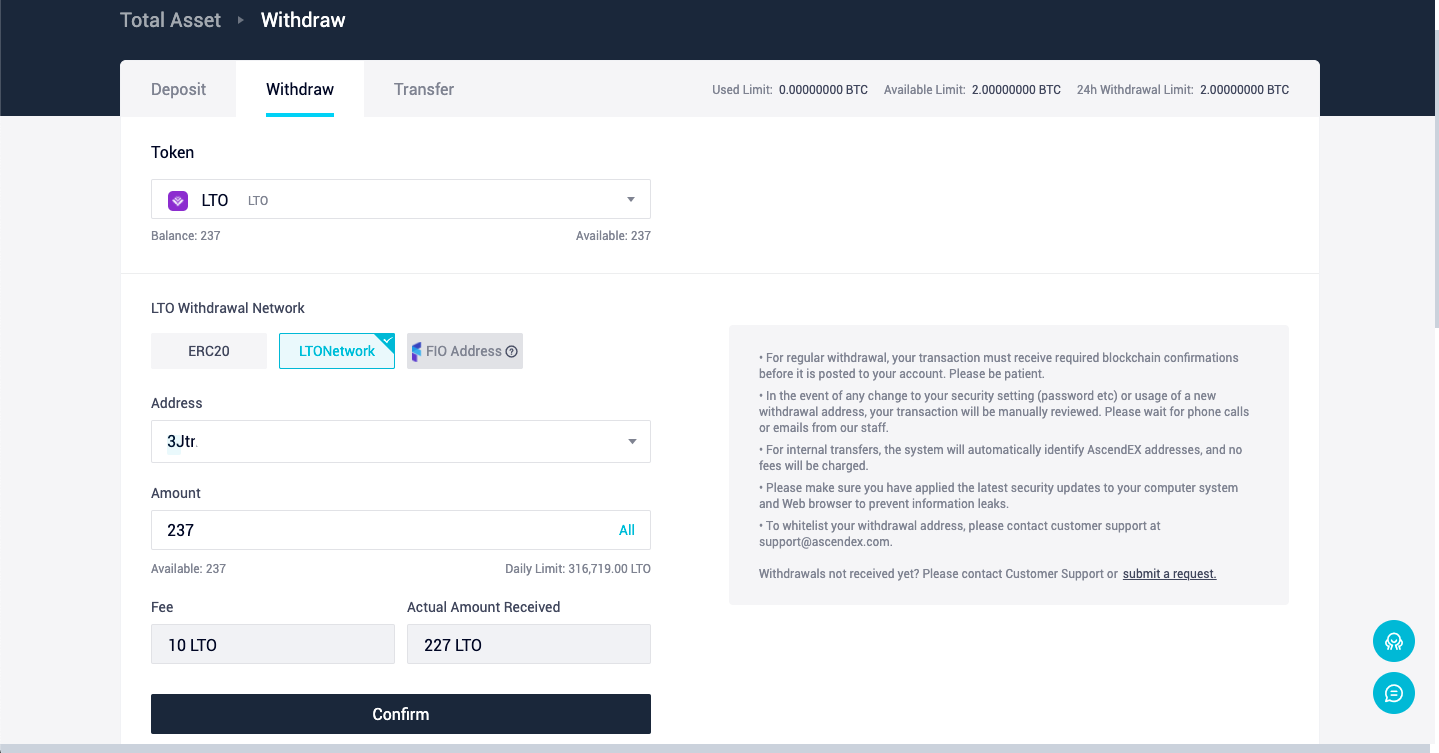Open the LTO token selector
The height and width of the screenshot is (753, 1439).
[401, 199]
